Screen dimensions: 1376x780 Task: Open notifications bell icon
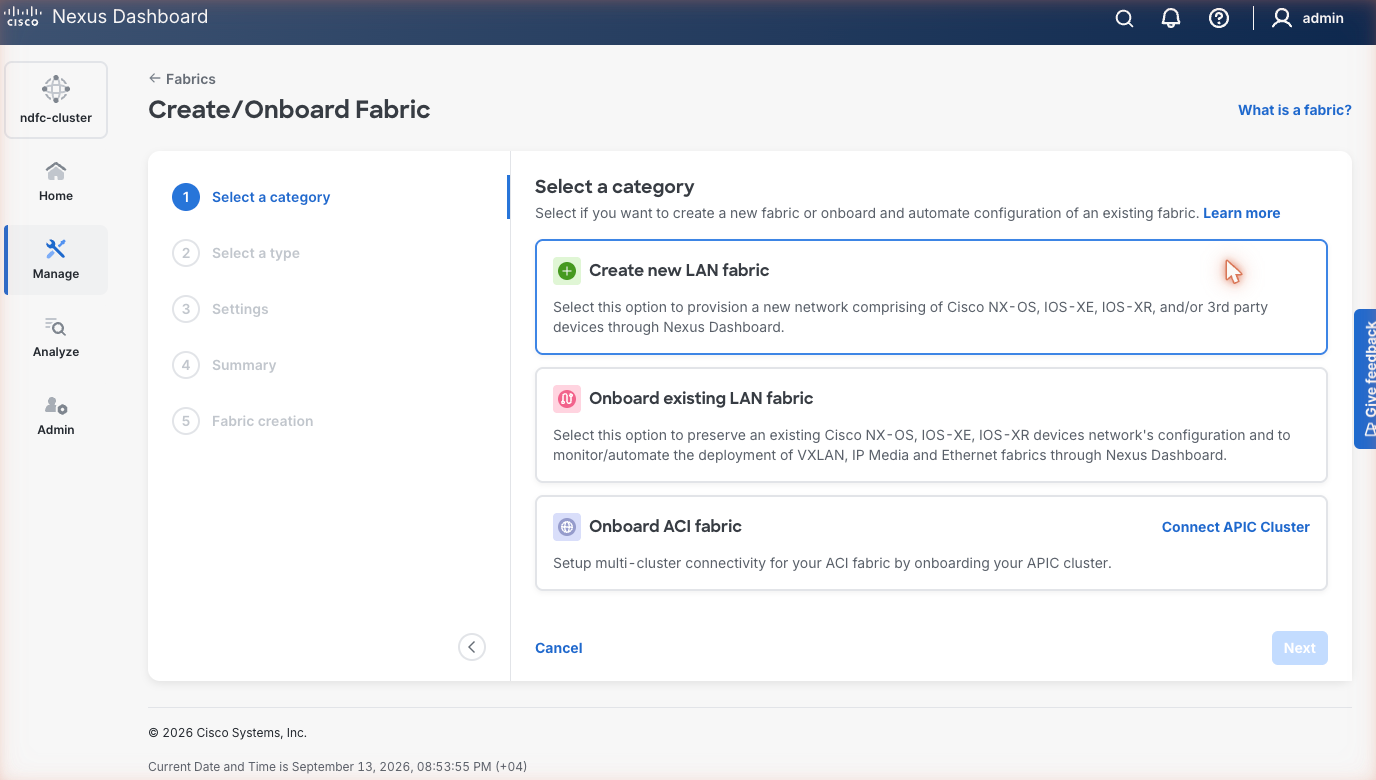1171,18
